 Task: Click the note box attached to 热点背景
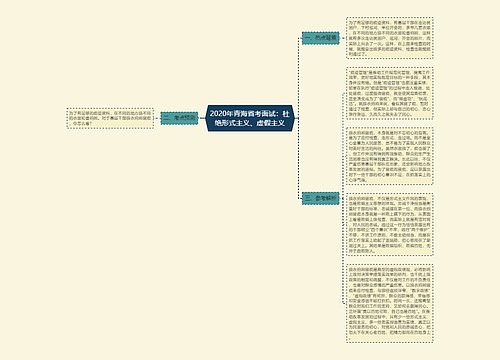pos(390,38)
